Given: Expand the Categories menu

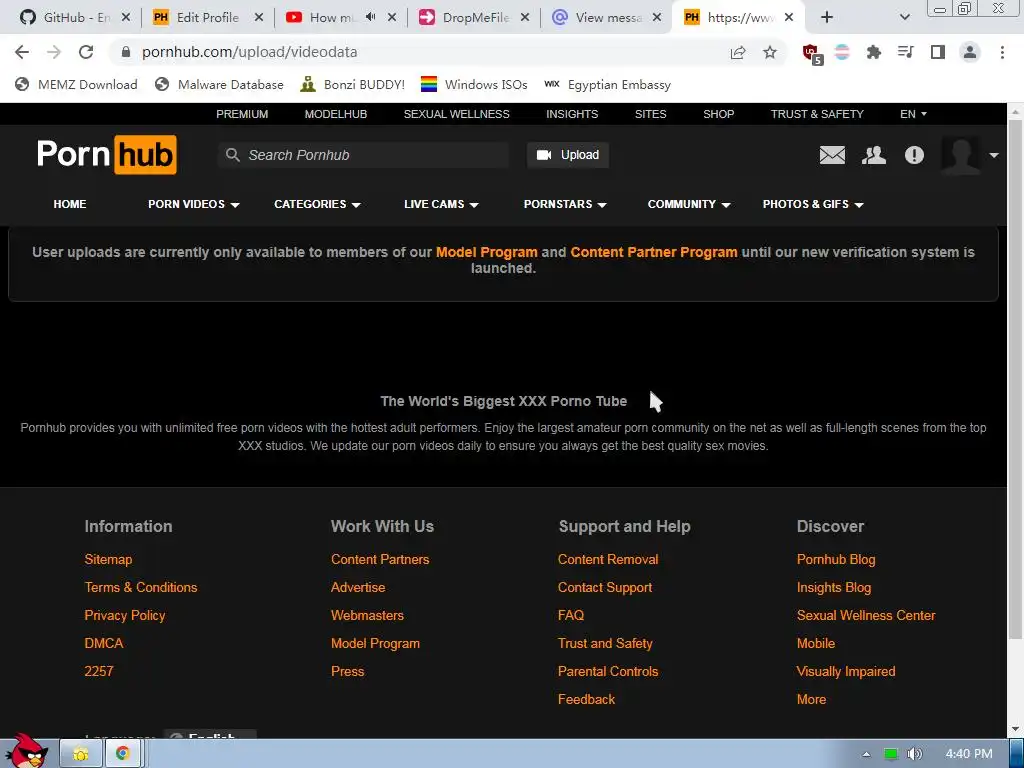Looking at the screenshot, I should (317, 204).
